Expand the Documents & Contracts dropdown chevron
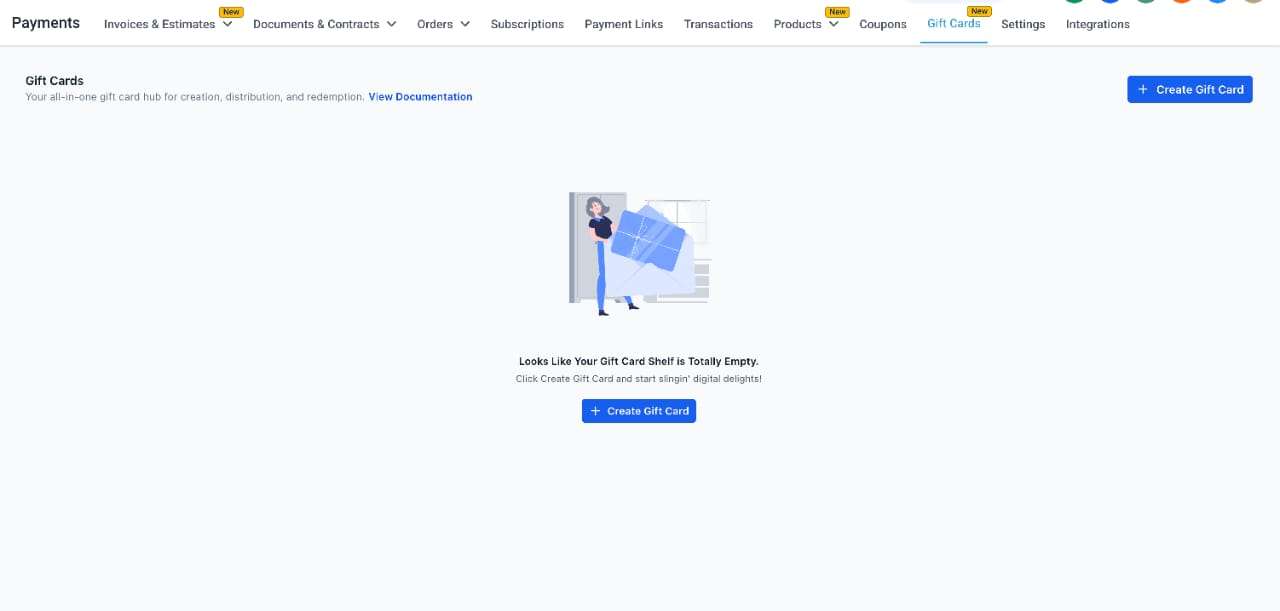 click(391, 24)
